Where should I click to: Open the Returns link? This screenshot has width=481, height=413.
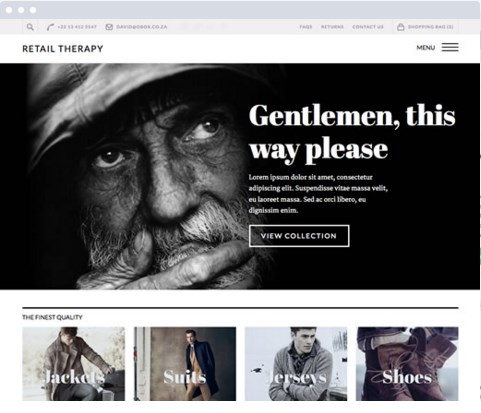click(332, 27)
